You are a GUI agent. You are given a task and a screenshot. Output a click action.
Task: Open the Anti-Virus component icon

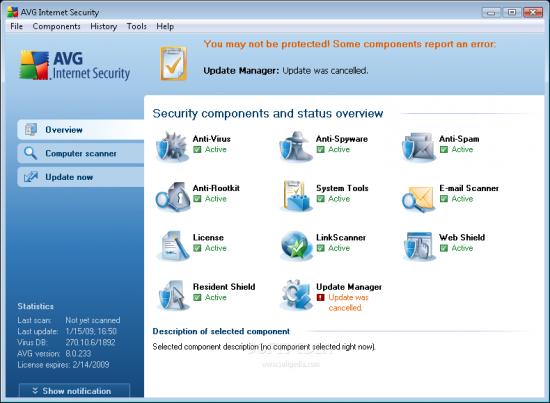pos(172,147)
